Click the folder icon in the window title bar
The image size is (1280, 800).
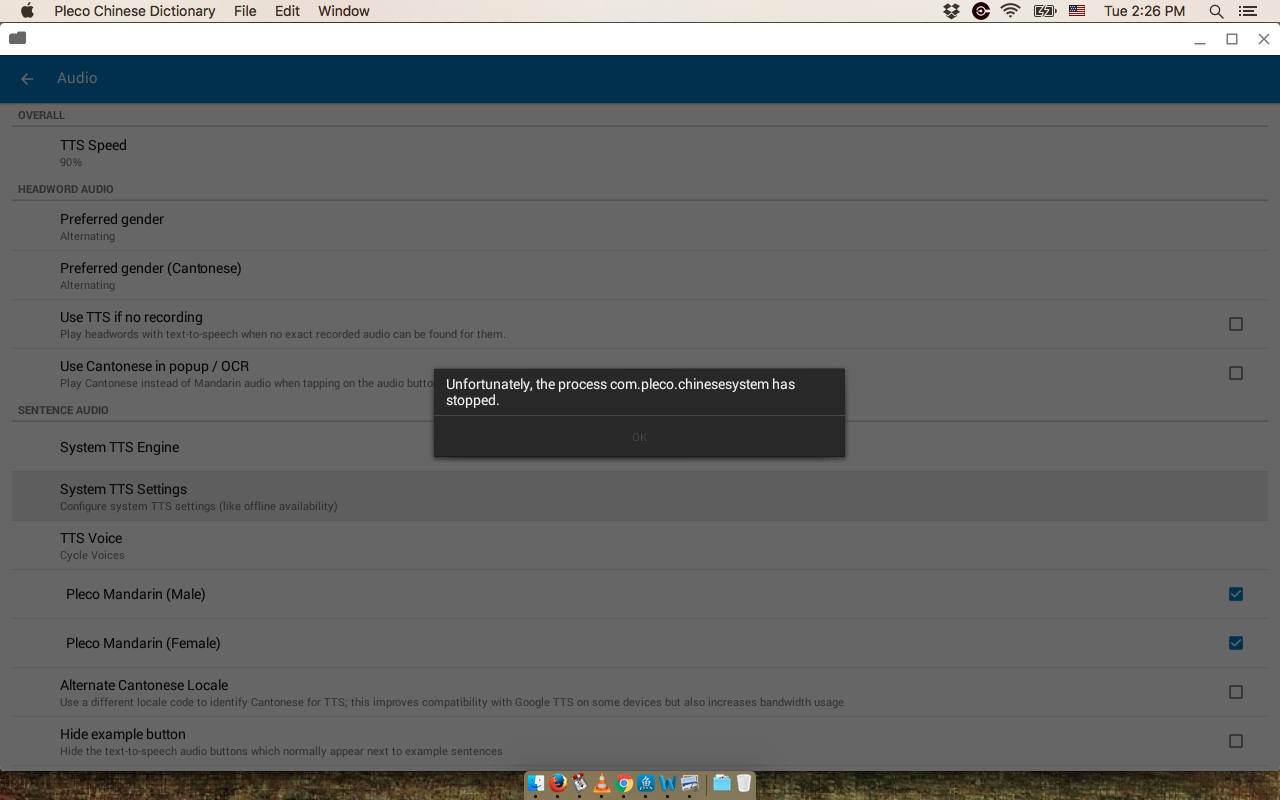tap(18, 38)
